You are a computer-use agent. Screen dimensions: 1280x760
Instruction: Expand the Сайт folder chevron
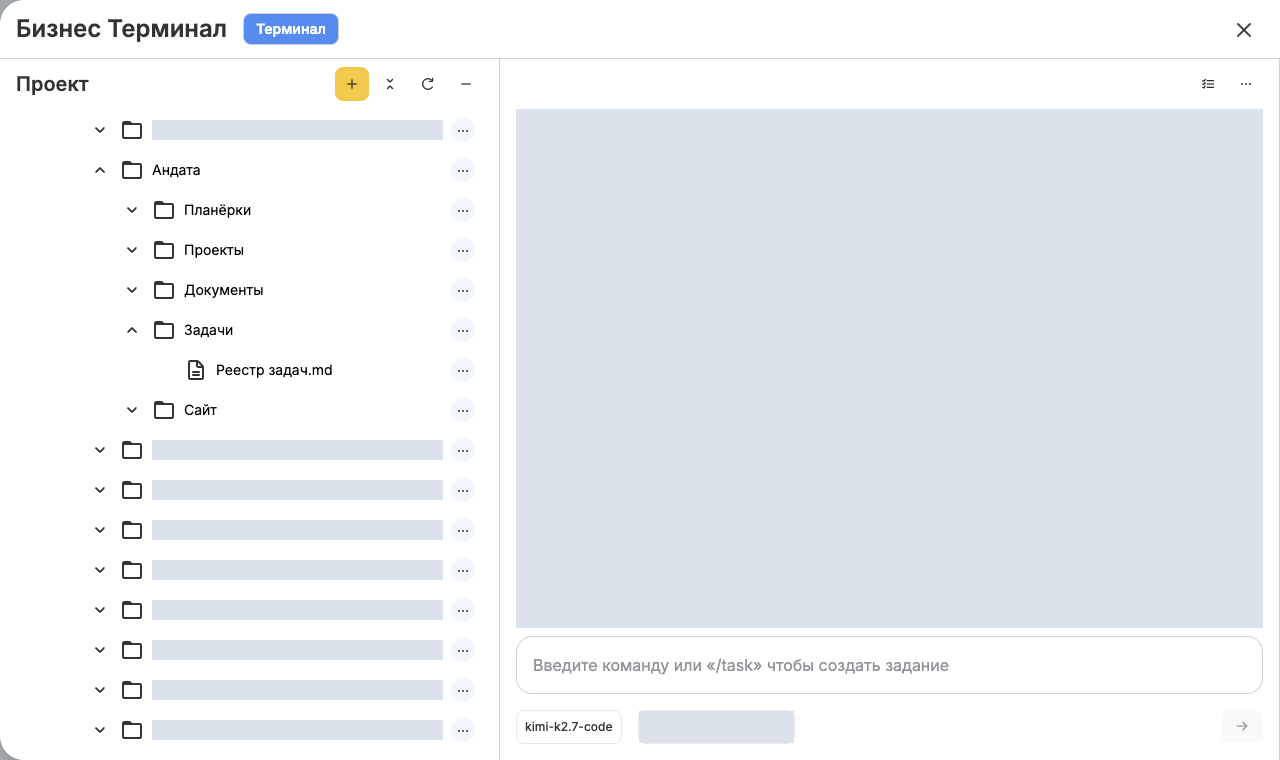[x=132, y=410]
